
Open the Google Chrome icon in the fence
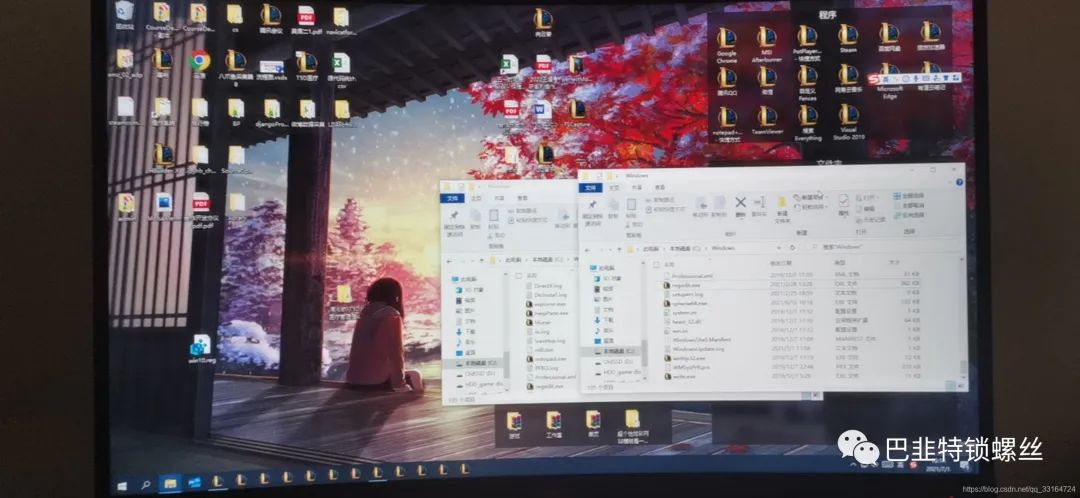727,45
